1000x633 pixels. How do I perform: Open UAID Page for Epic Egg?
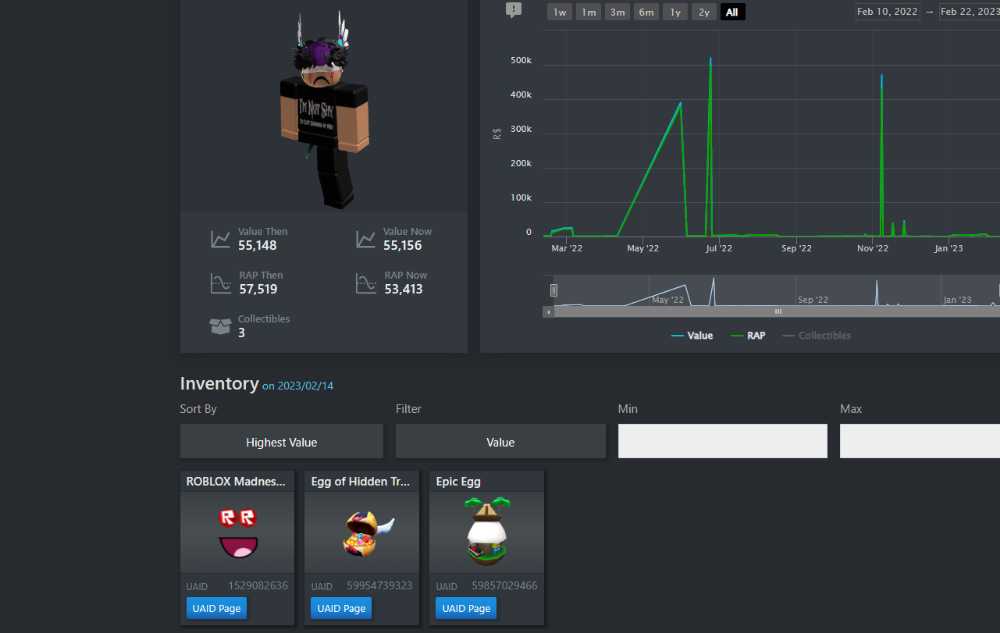[x=466, y=608]
